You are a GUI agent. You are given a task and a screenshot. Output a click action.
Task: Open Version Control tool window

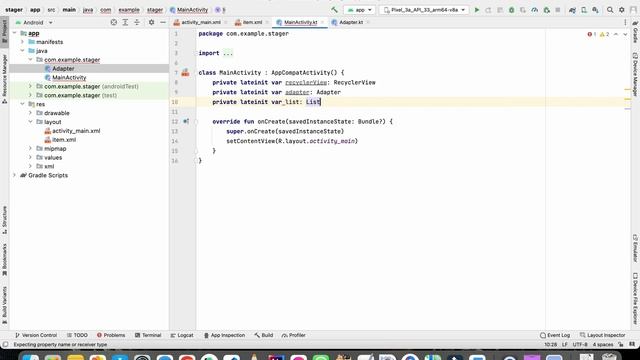point(36,335)
